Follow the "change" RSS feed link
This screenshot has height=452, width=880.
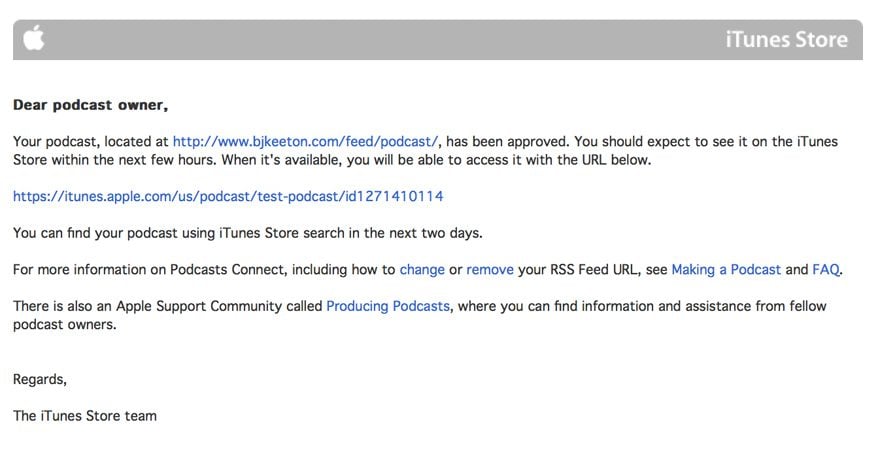coord(422,269)
